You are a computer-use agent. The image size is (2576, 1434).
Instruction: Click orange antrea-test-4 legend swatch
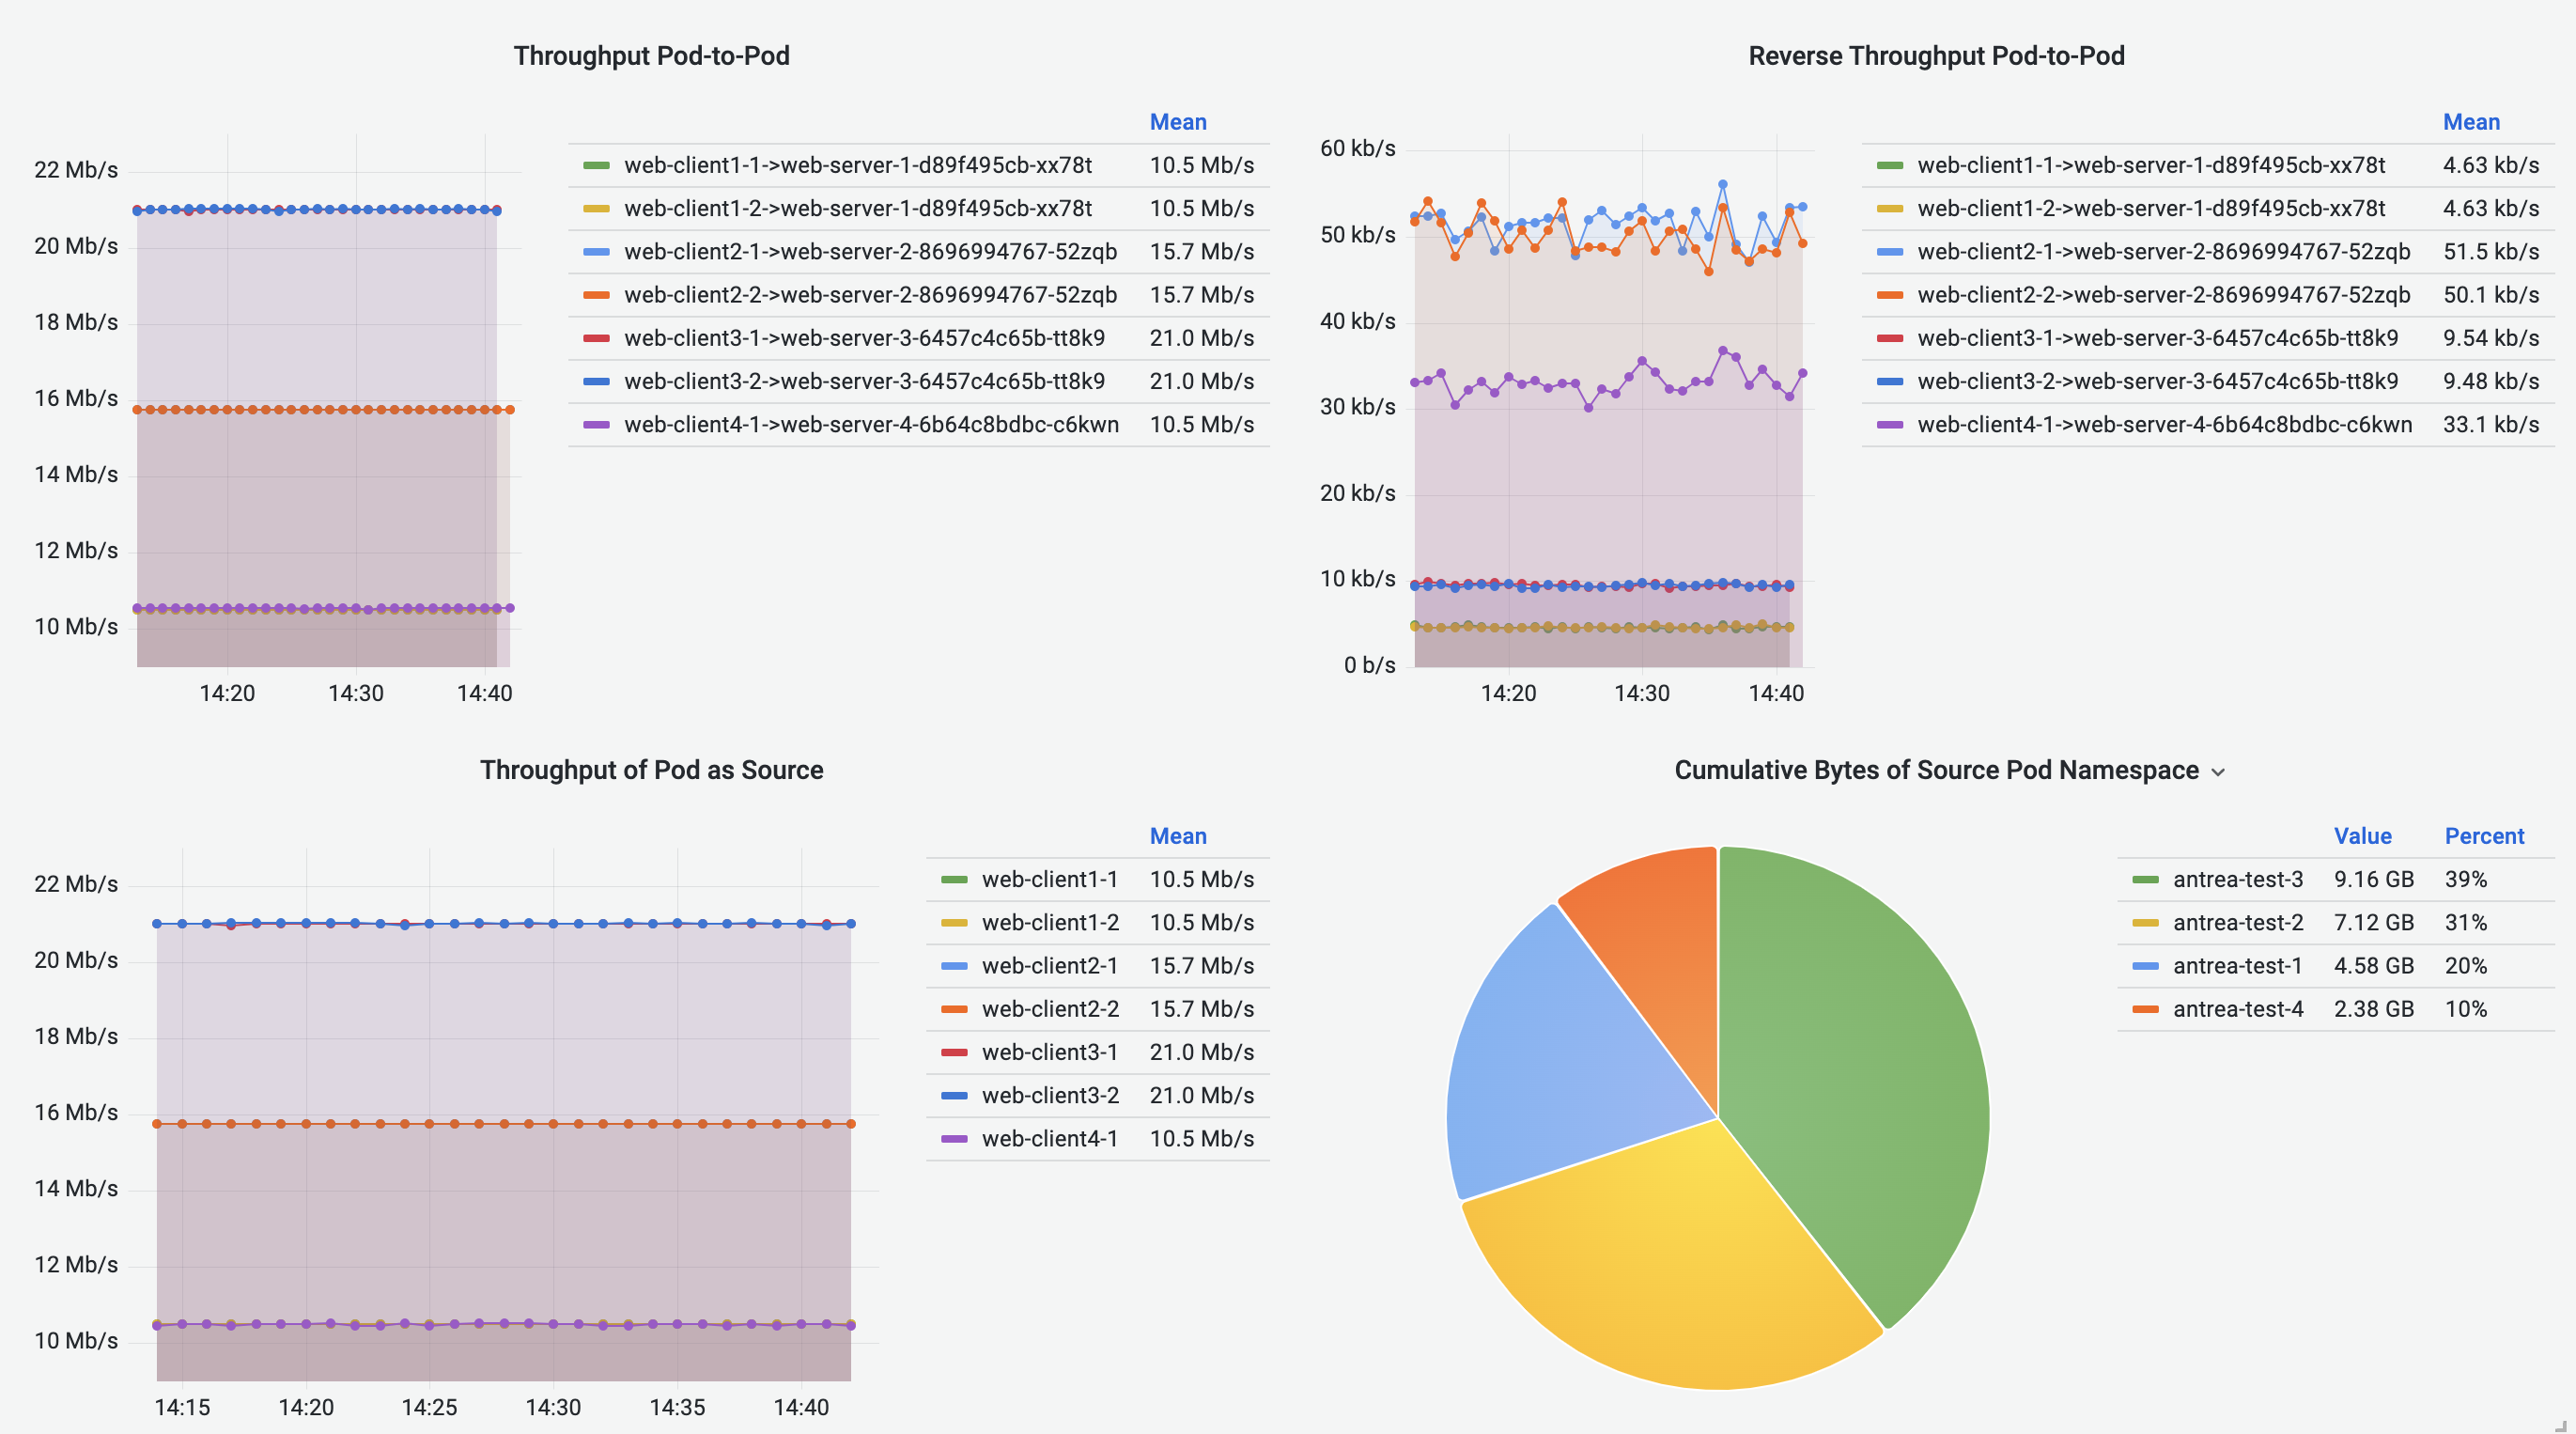pyautogui.click(x=2145, y=1009)
